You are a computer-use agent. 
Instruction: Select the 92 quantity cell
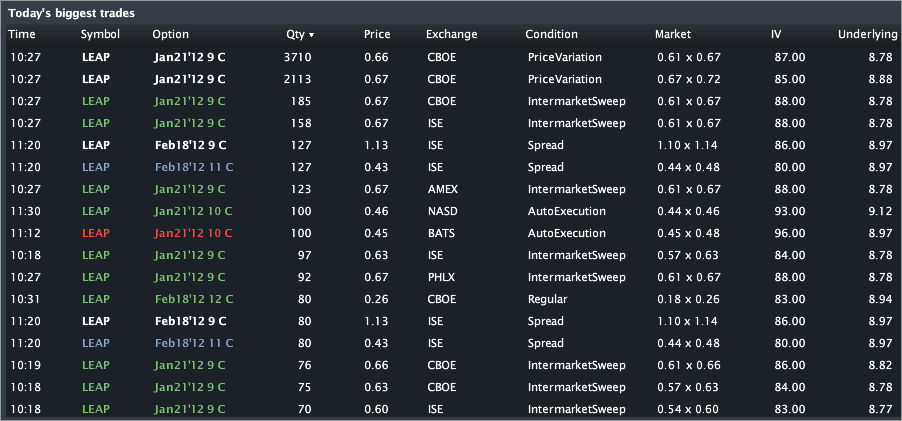(304, 277)
